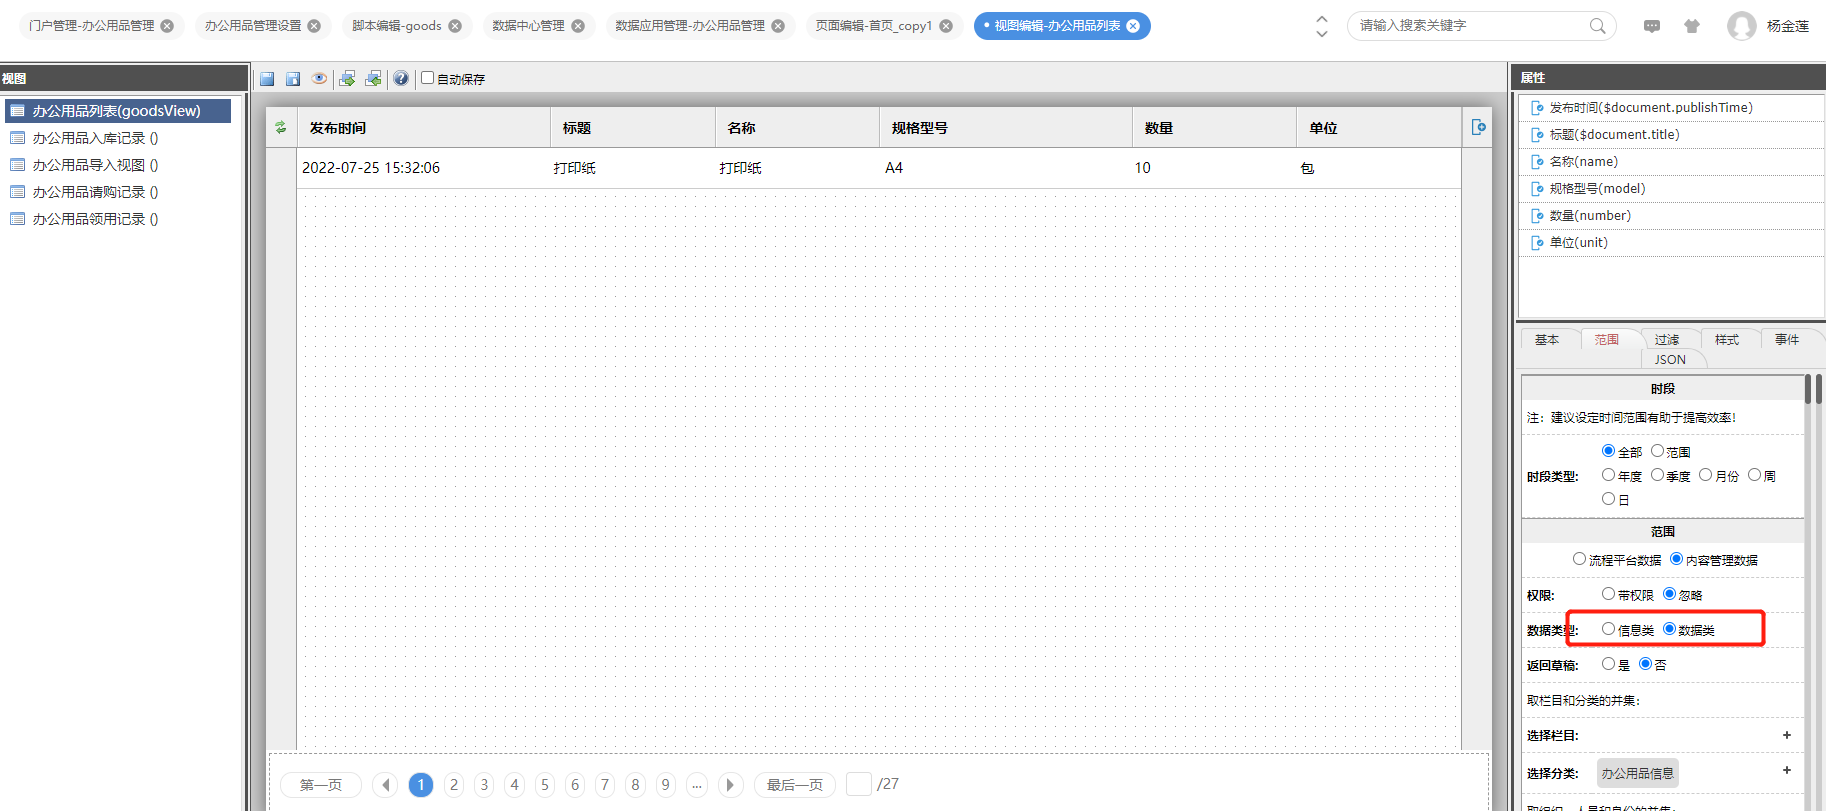1826x811 pixels.
Task: Preview the view with the eye icon
Action: click(x=319, y=78)
